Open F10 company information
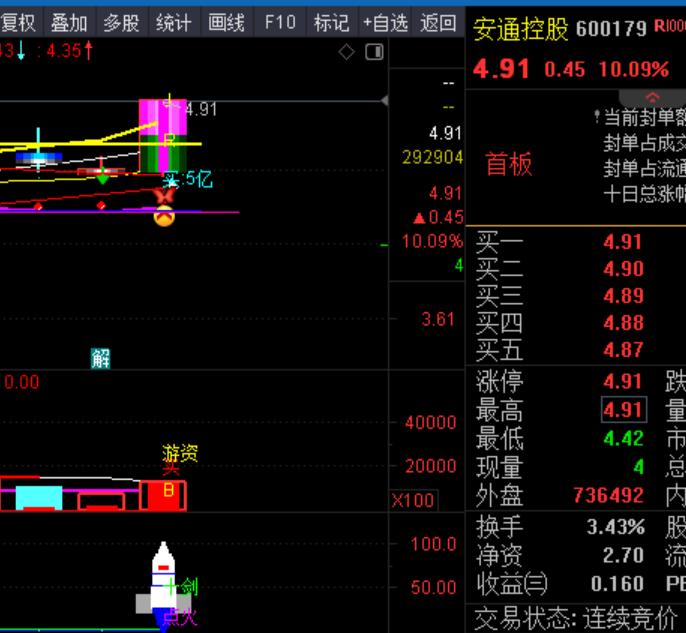The image size is (686, 633). coord(280,22)
